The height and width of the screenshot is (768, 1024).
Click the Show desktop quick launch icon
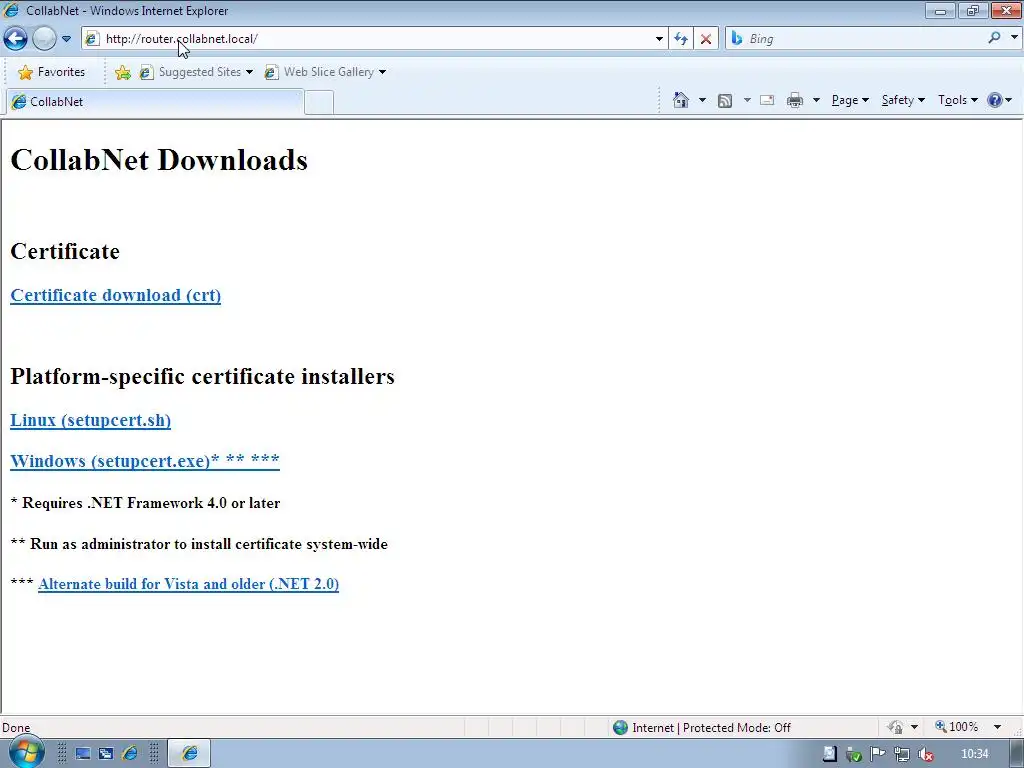(x=82, y=754)
